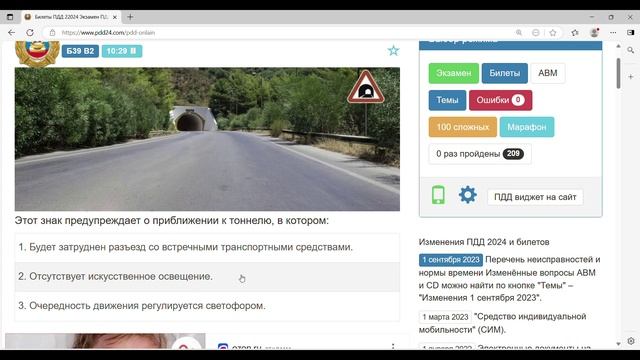Open the site info lock icon
The width and height of the screenshot is (640, 360).
click(52, 33)
